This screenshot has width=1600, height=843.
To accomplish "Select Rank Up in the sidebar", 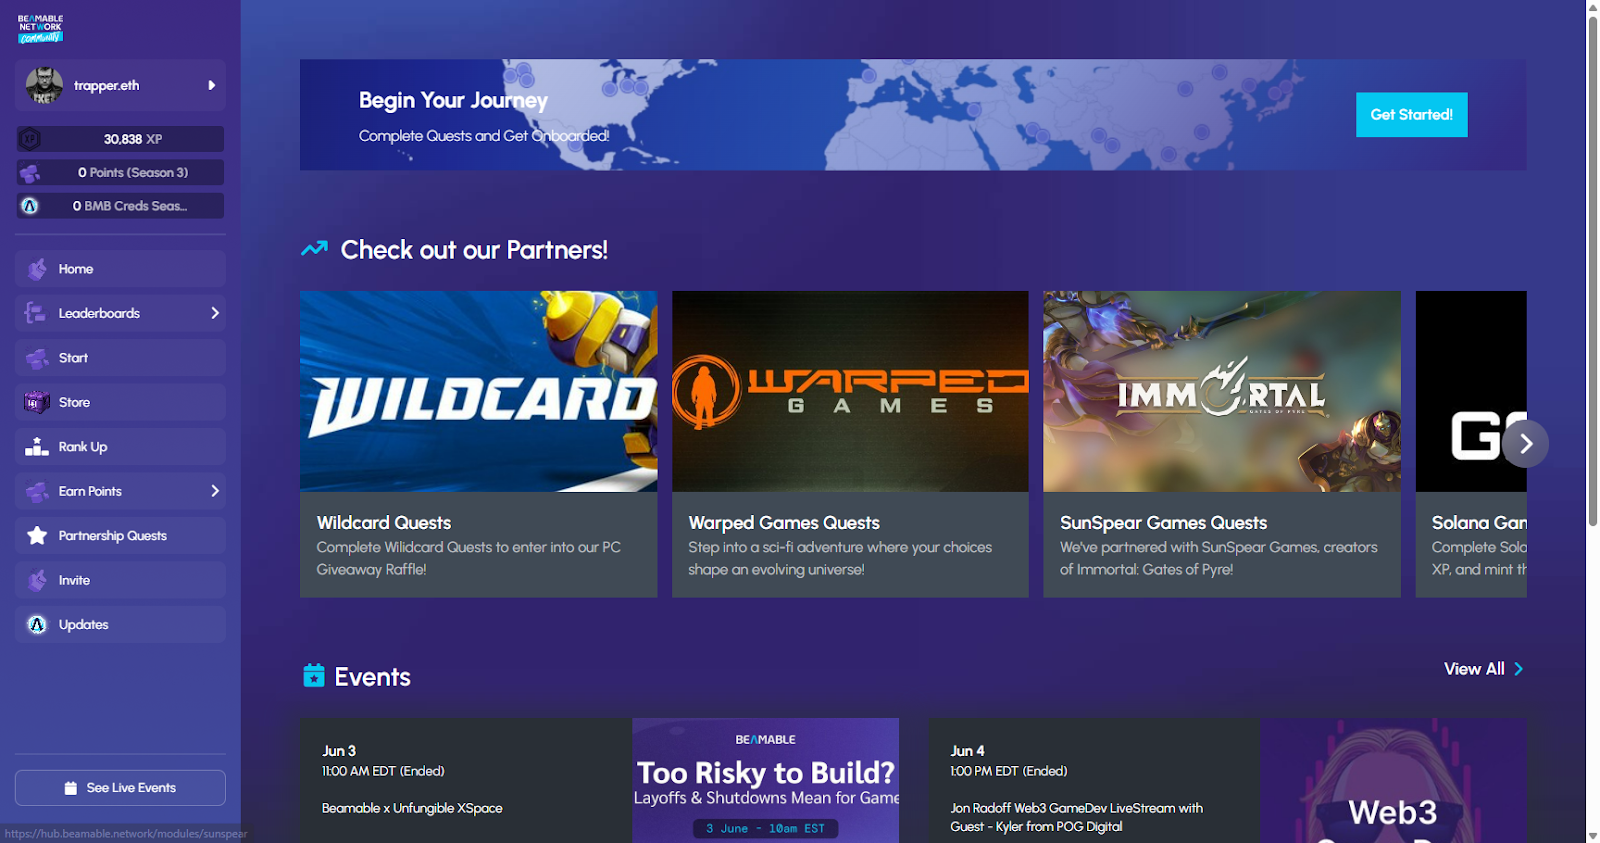I will (120, 447).
